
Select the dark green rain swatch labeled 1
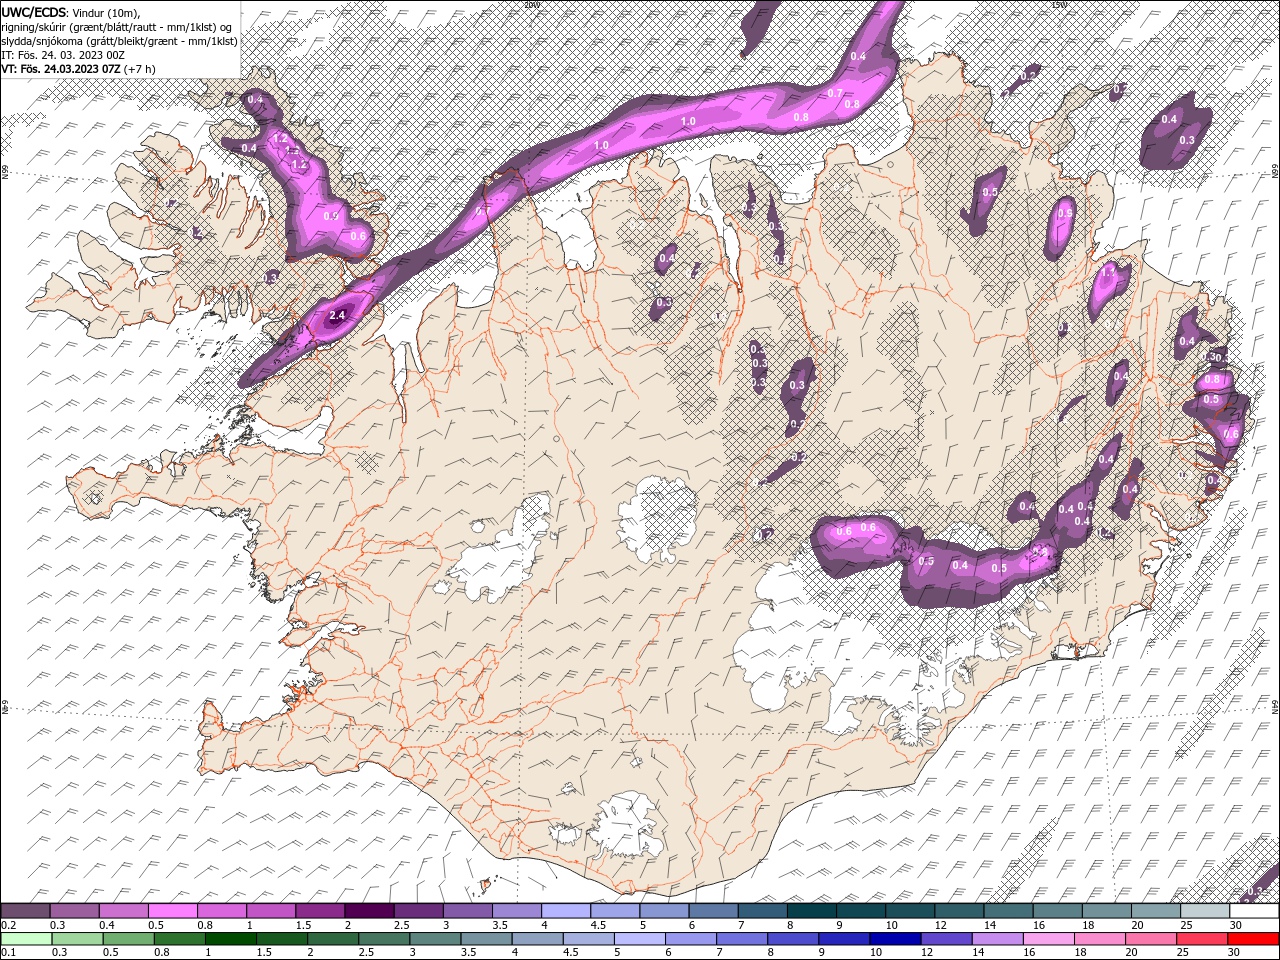pyautogui.click(x=231, y=938)
